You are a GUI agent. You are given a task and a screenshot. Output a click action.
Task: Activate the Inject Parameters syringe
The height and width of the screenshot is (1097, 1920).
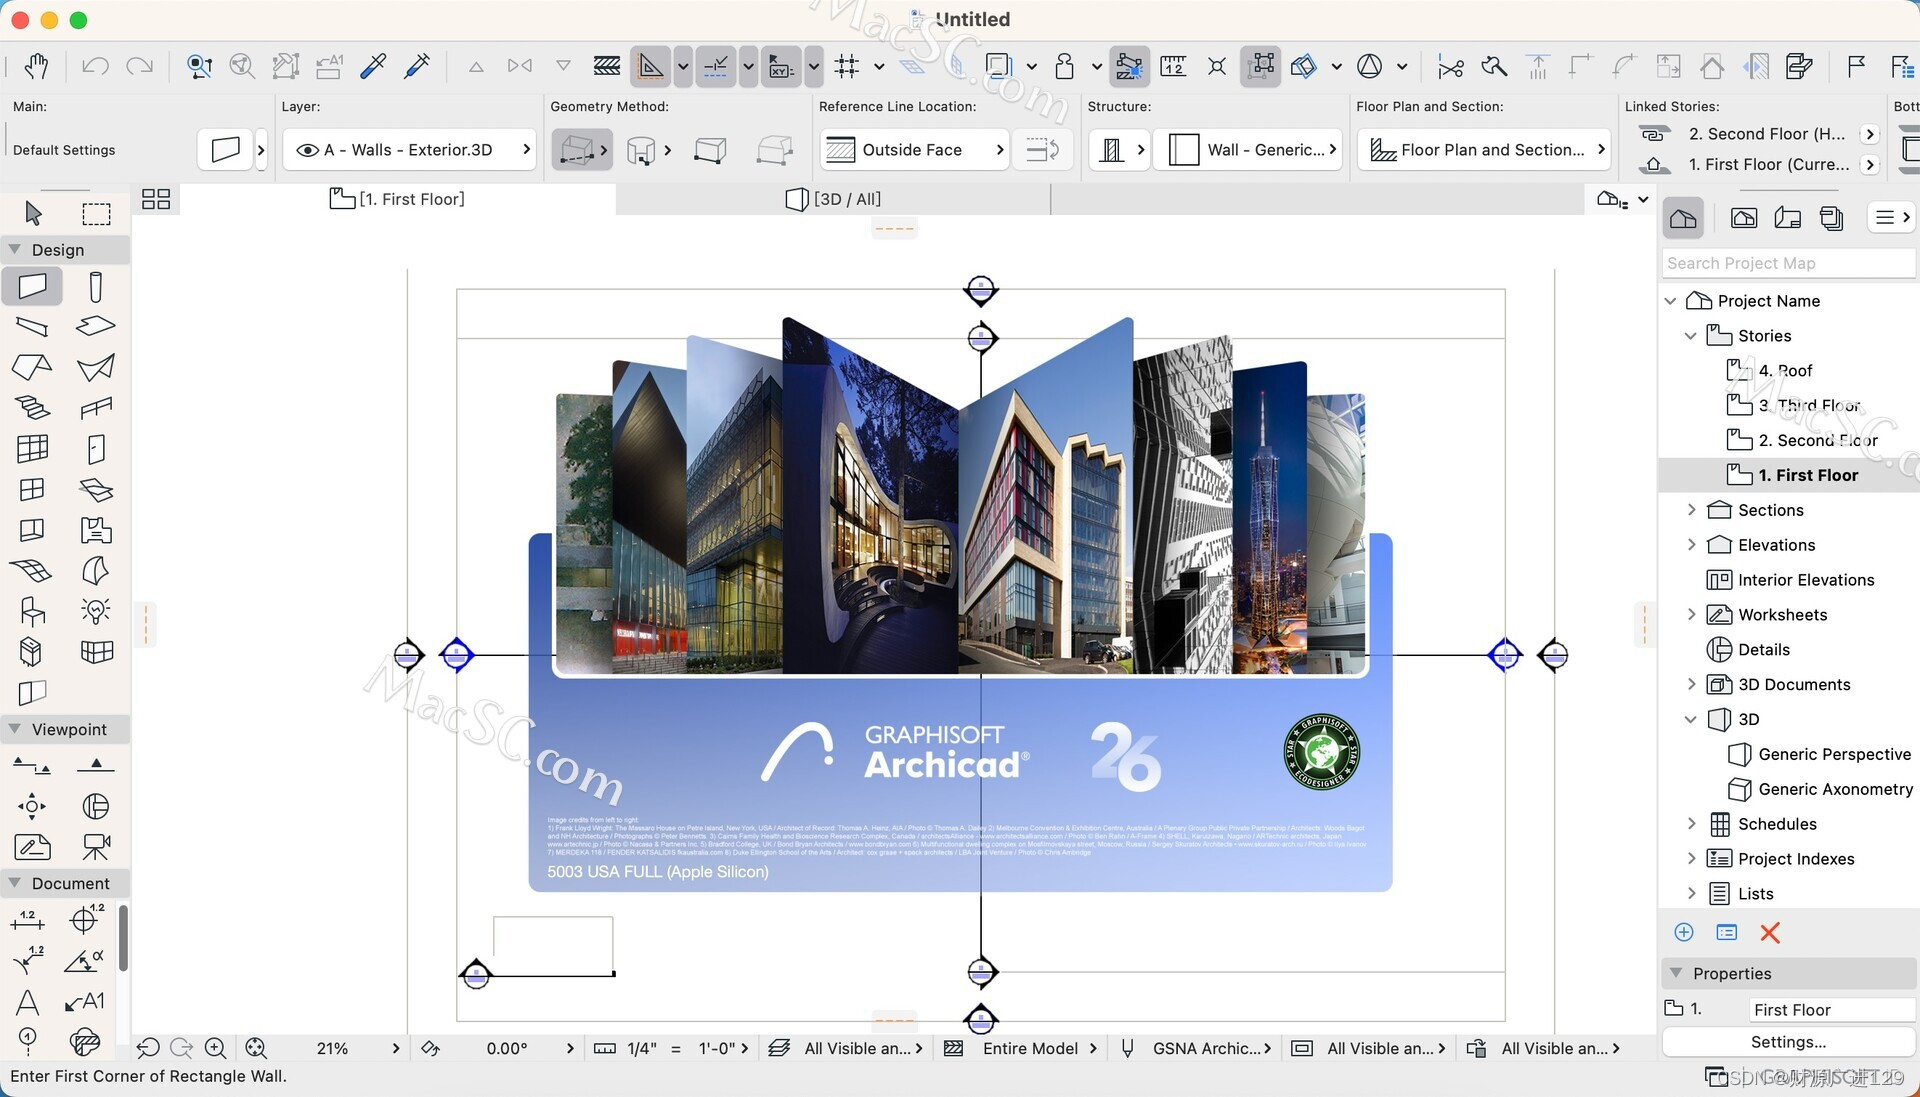(x=417, y=66)
